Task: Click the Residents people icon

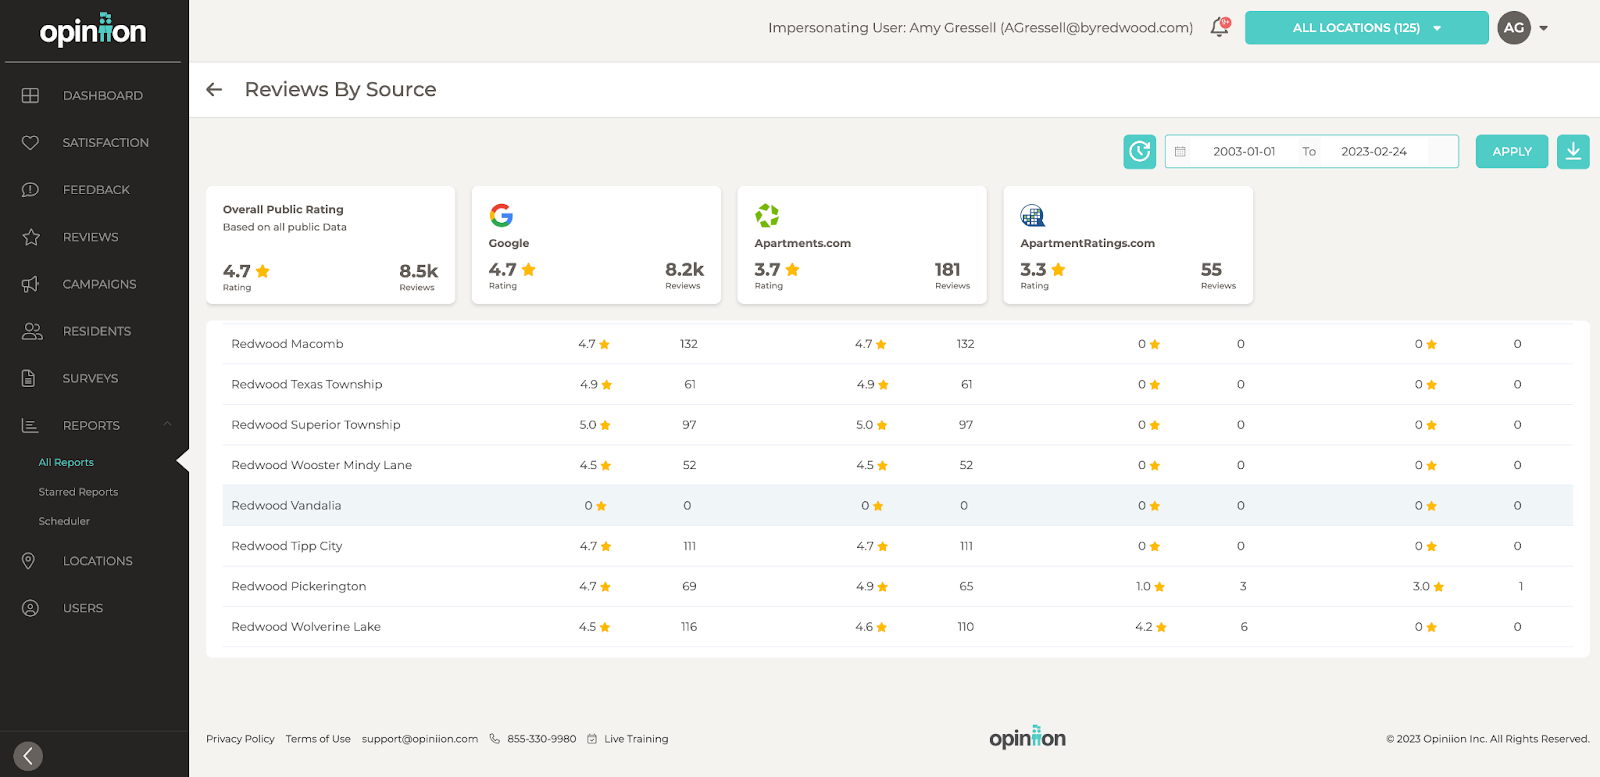Action: click(x=32, y=331)
